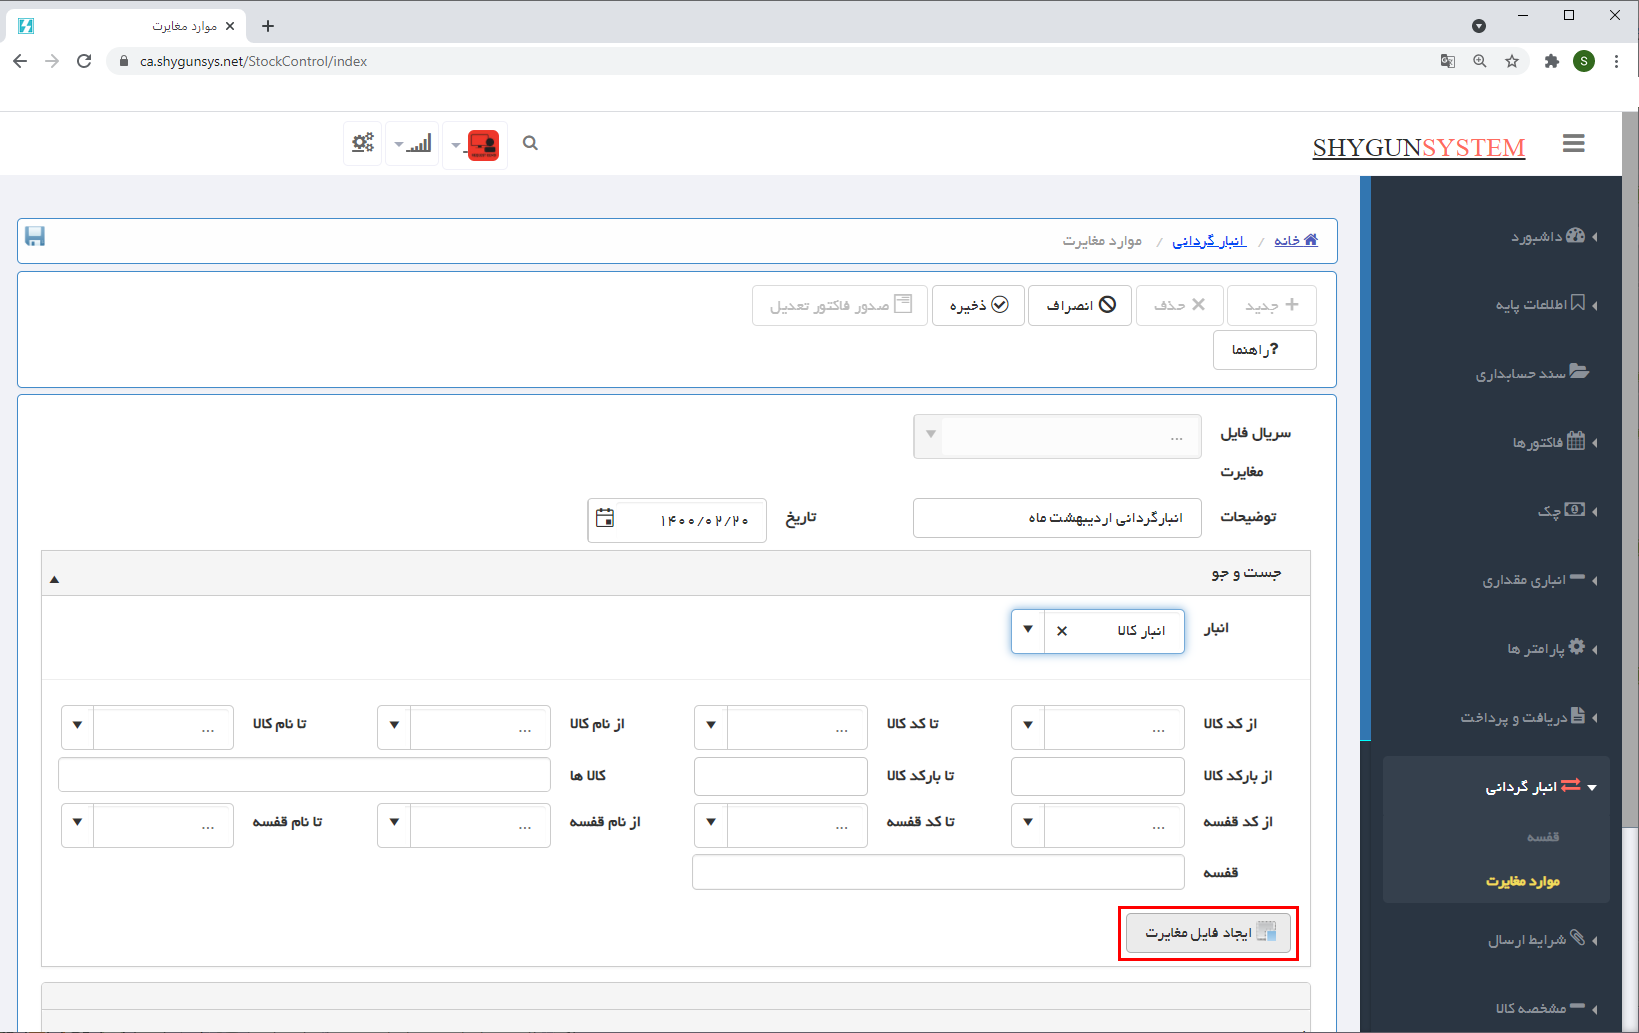The width and height of the screenshot is (1639, 1033).
Task: Follow the انبار گردانی breadcrumb link
Action: pos(1209,241)
